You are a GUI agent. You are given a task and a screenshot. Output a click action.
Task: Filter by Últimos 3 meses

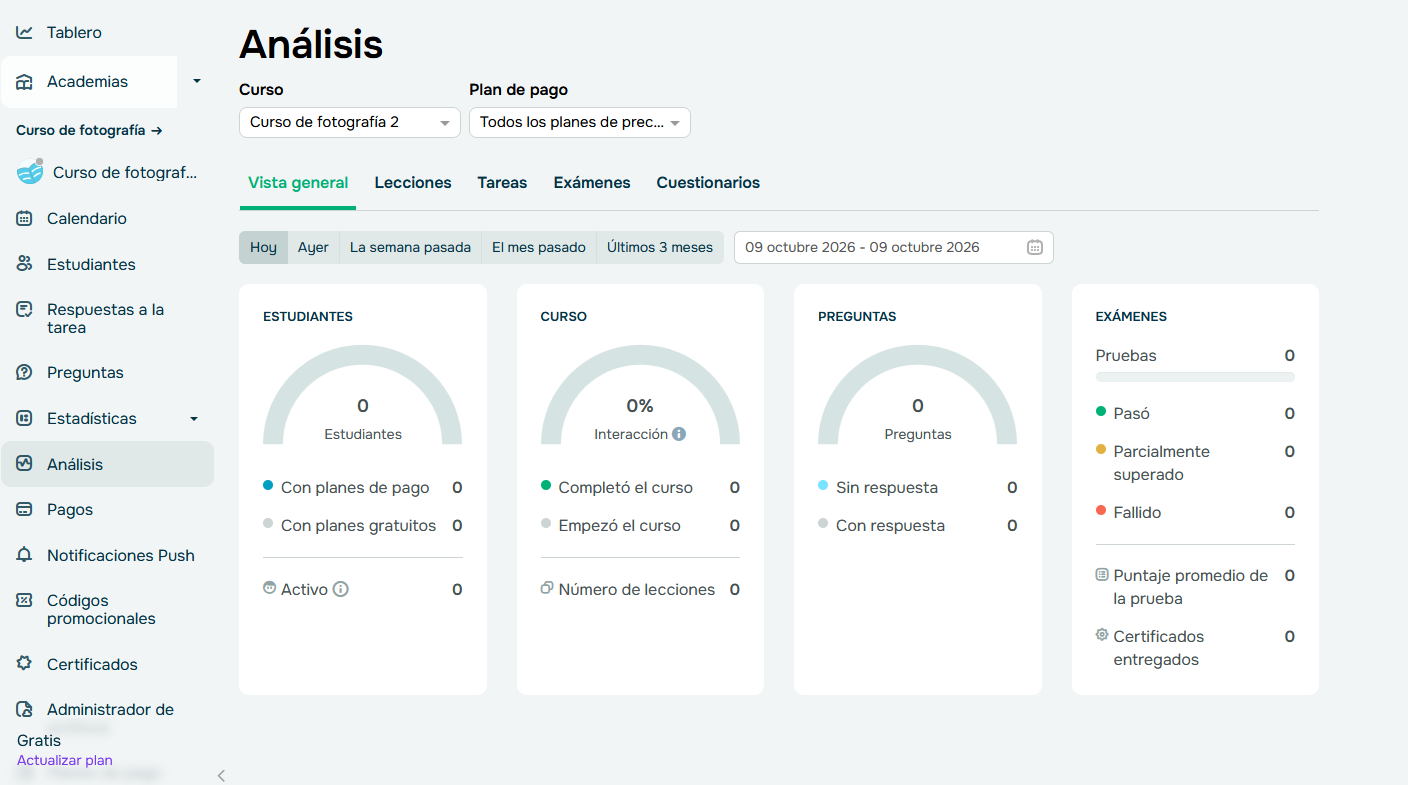click(x=660, y=248)
